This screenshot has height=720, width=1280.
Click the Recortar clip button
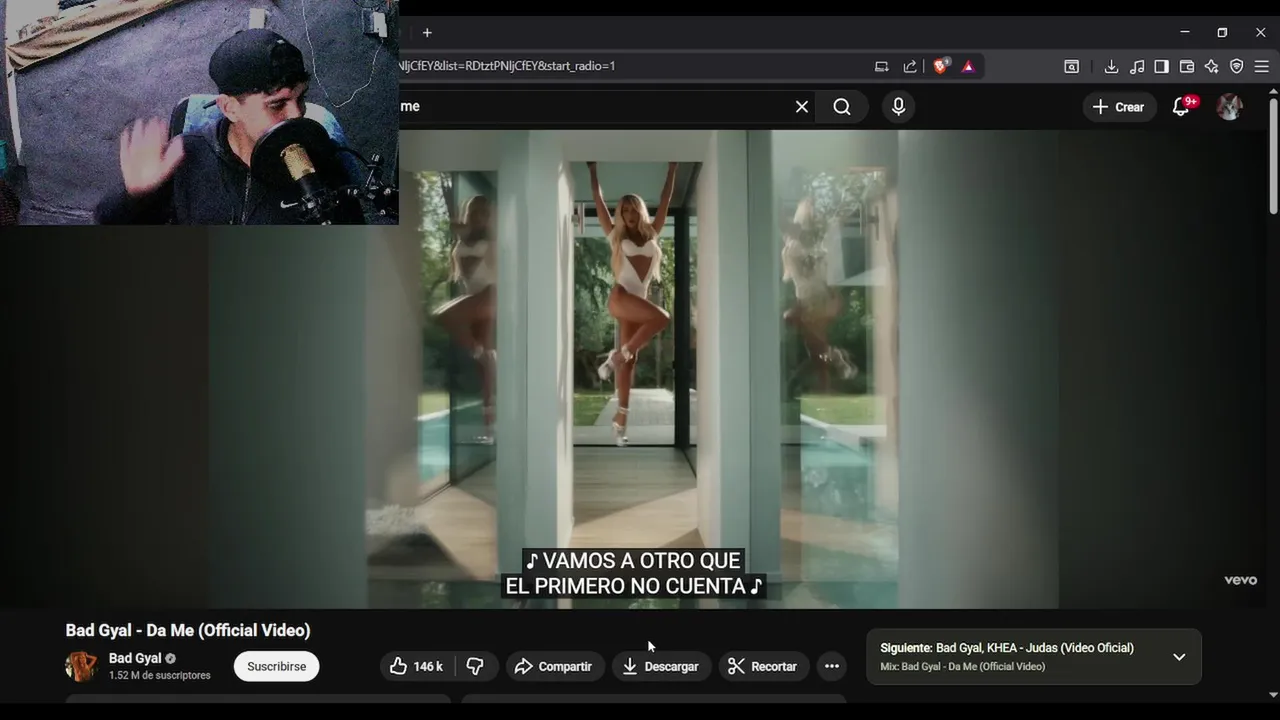[763, 666]
